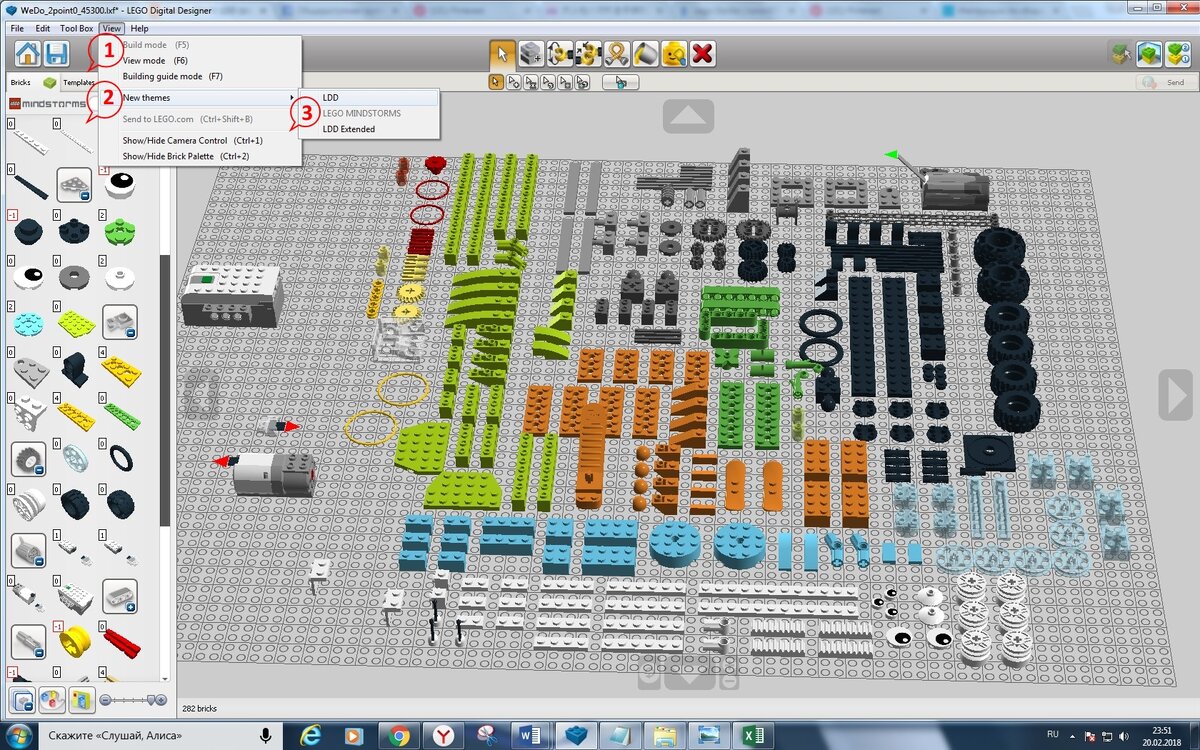Select the single selection sub-tool
The width and height of the screenshot is (1200, 750).
point(496,82)
